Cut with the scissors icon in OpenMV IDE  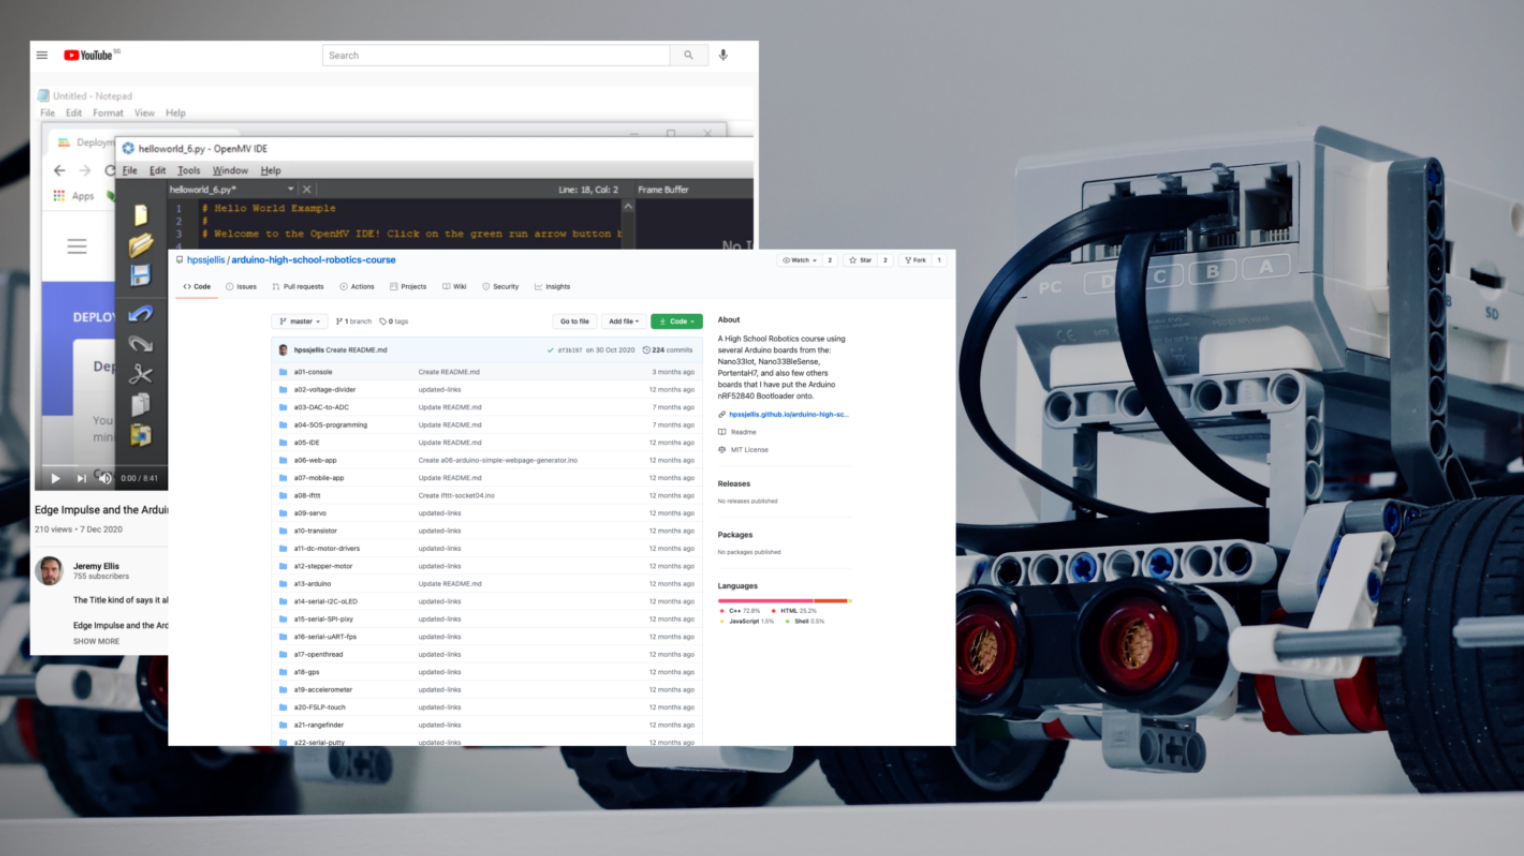click(141, 374)
